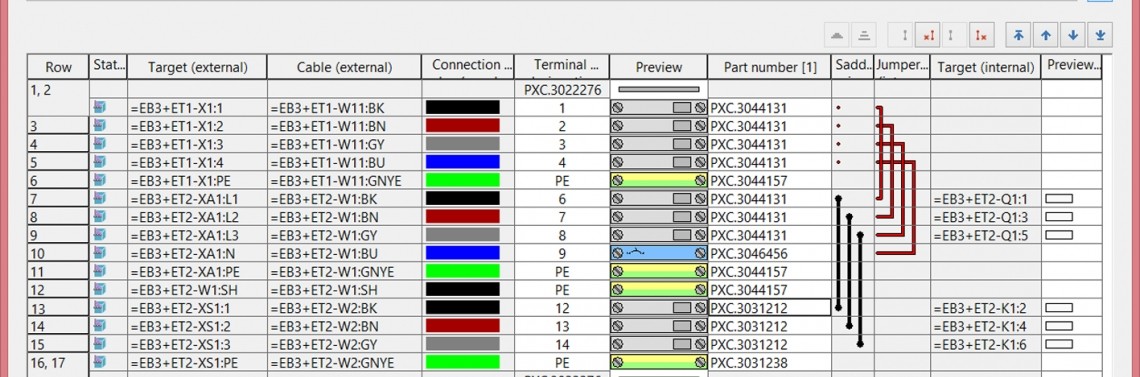Select cable cell =EB3+ET2-W1:BN
The width and height of the screenshot is (1140, 377).
(x=344, y=216)
